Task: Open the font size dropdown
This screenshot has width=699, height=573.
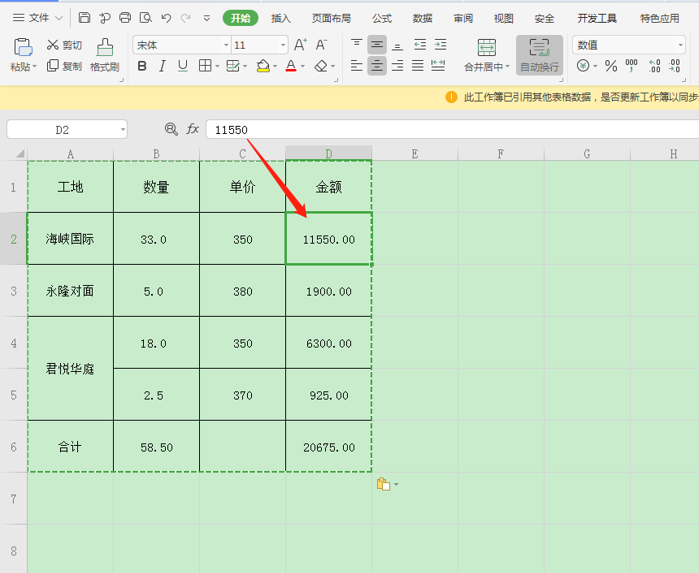Action: coord(283,45)
